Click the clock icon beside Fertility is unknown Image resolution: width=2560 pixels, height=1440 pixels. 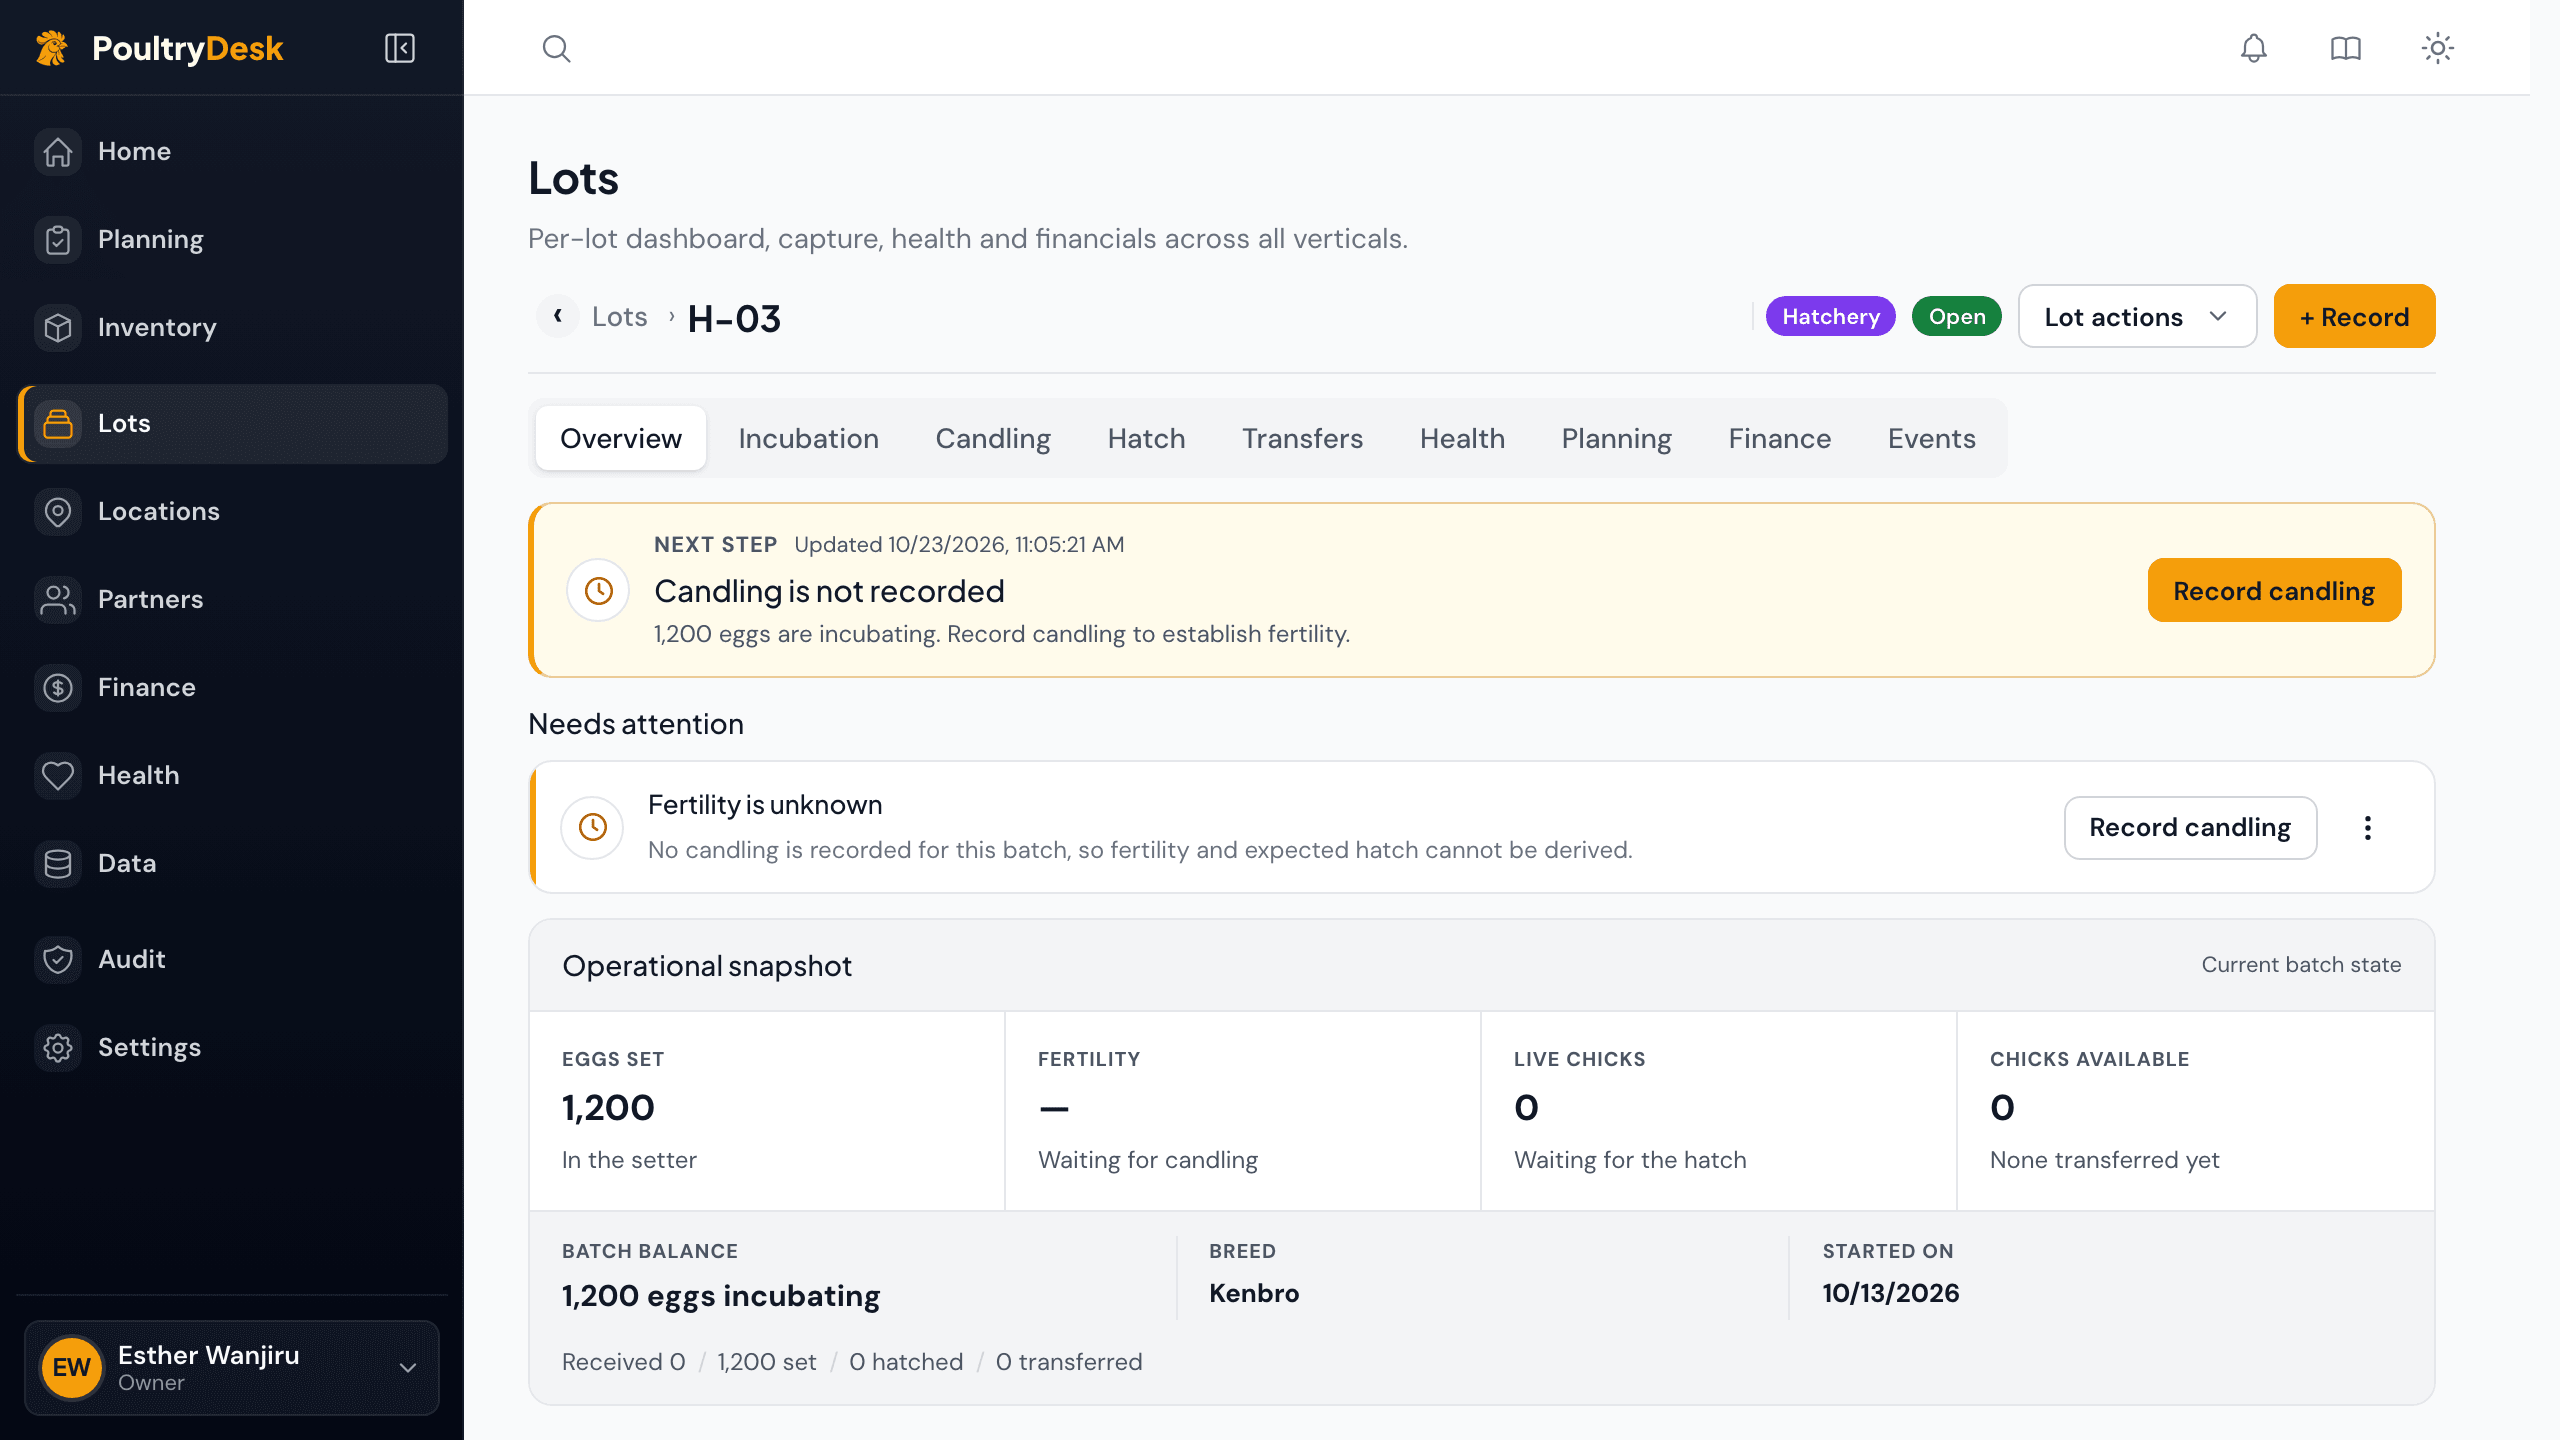pos(592,827)
